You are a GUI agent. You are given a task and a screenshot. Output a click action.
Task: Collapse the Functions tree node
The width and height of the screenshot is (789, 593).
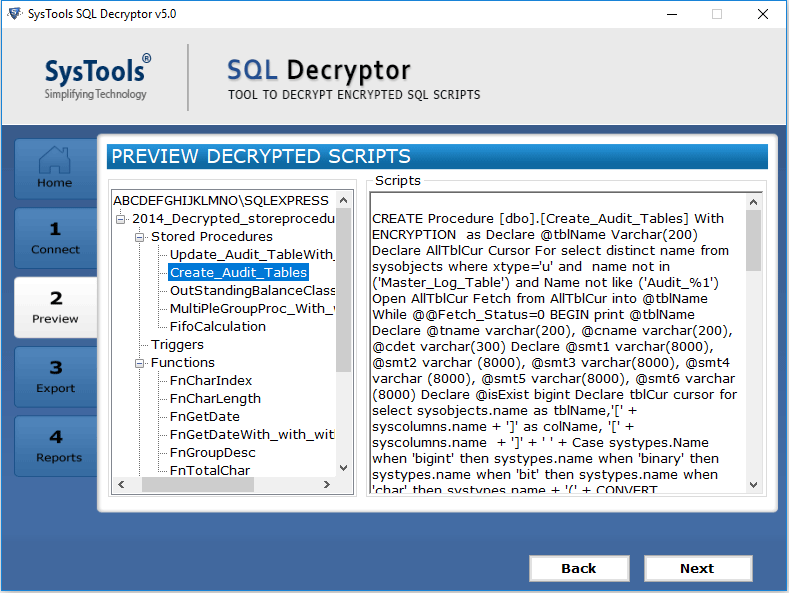[139, 363]
